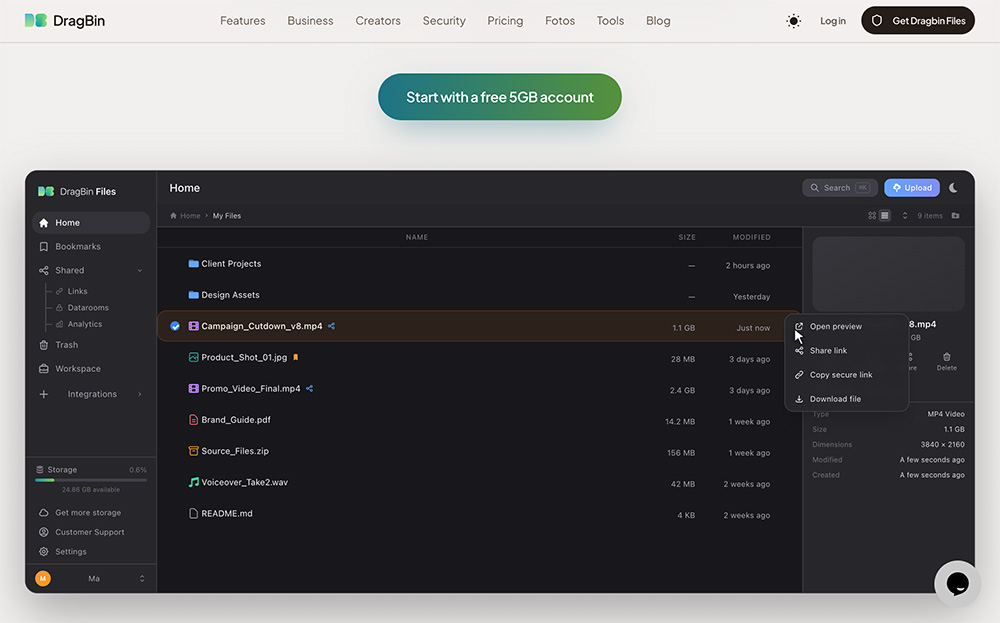Open the Pricing nav item
The width and height of the screenshot is (1000, 623).
[505, 20]
